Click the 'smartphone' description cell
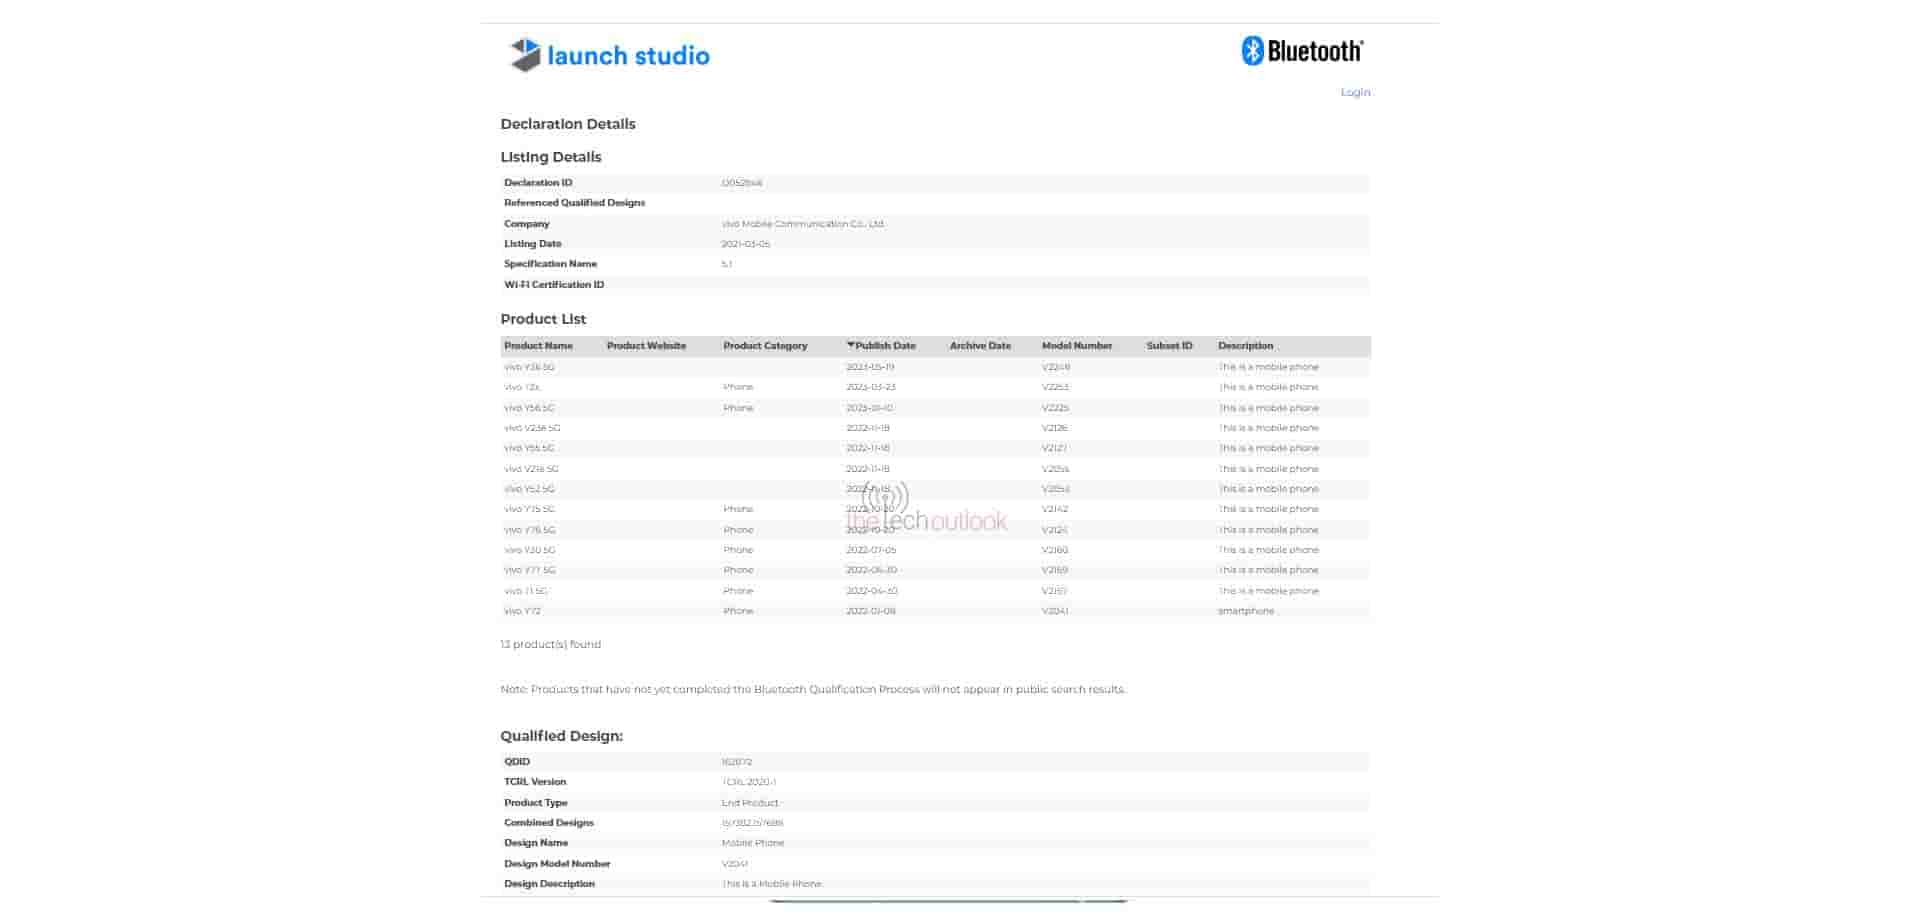The image size is (1920, 920). (x=1246, y=611)
